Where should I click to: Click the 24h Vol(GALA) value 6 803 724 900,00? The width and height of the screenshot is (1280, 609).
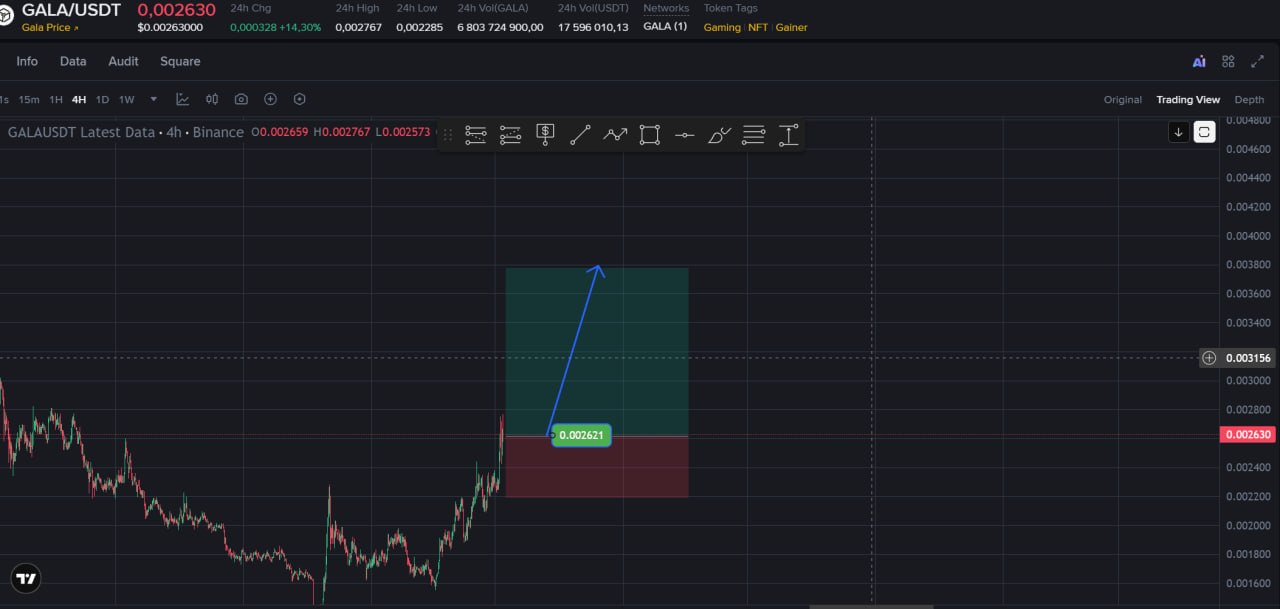(500, 27)
